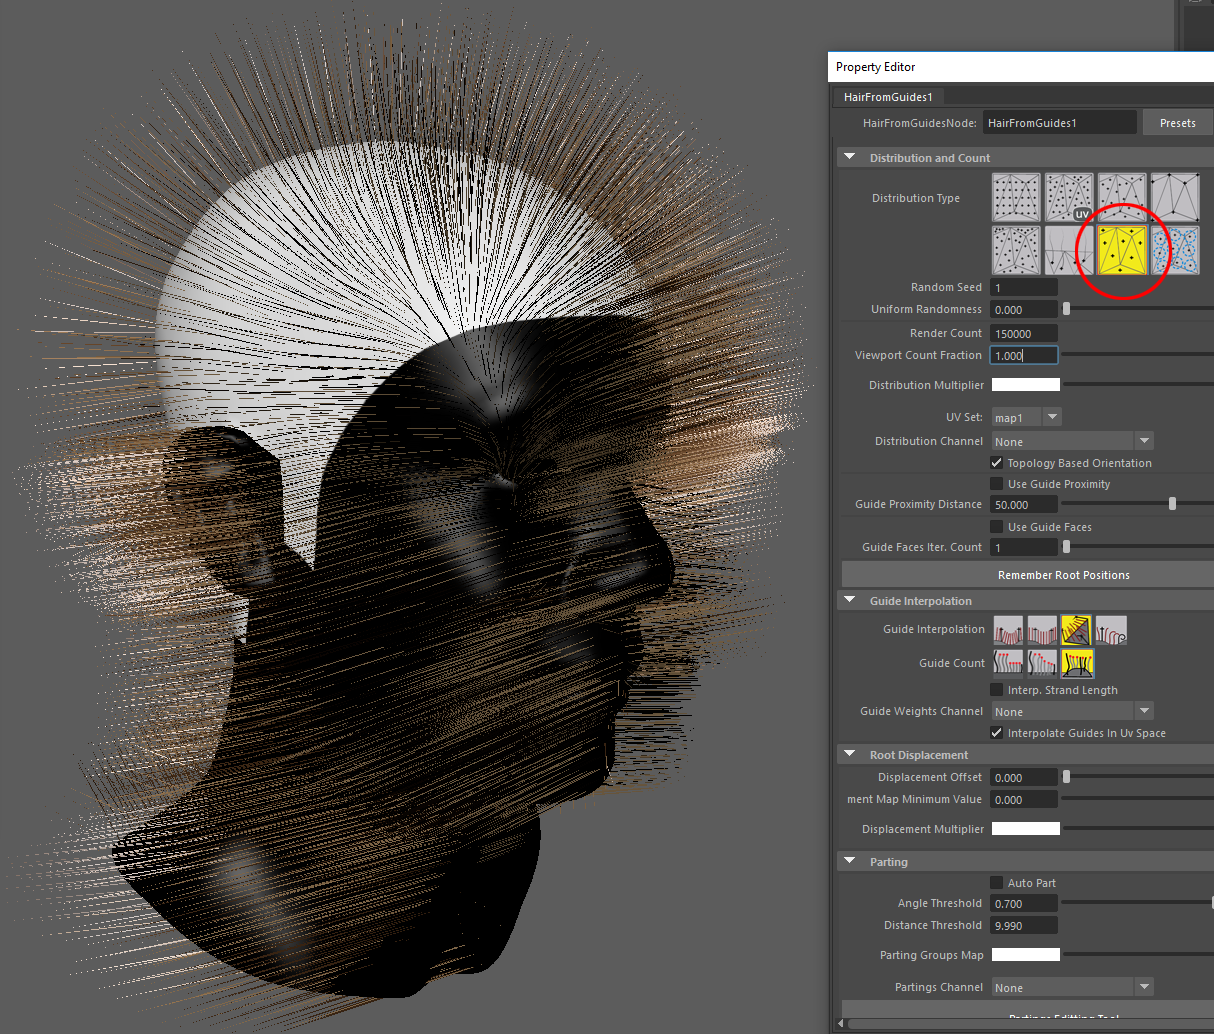Screen dimensions: 1214x1034
Task: Disable Topology Based Orientation checkbox
Action: (997, 463)
